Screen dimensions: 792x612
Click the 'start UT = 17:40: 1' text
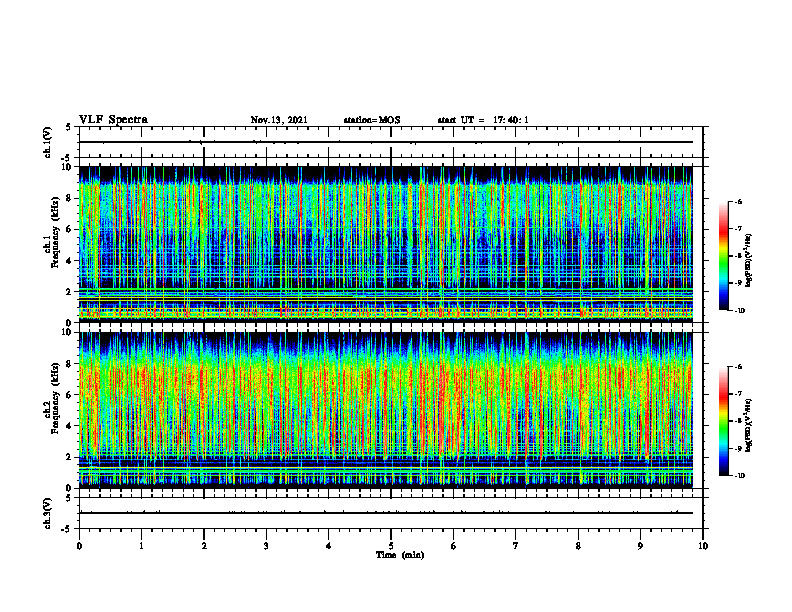pos(483,120)
